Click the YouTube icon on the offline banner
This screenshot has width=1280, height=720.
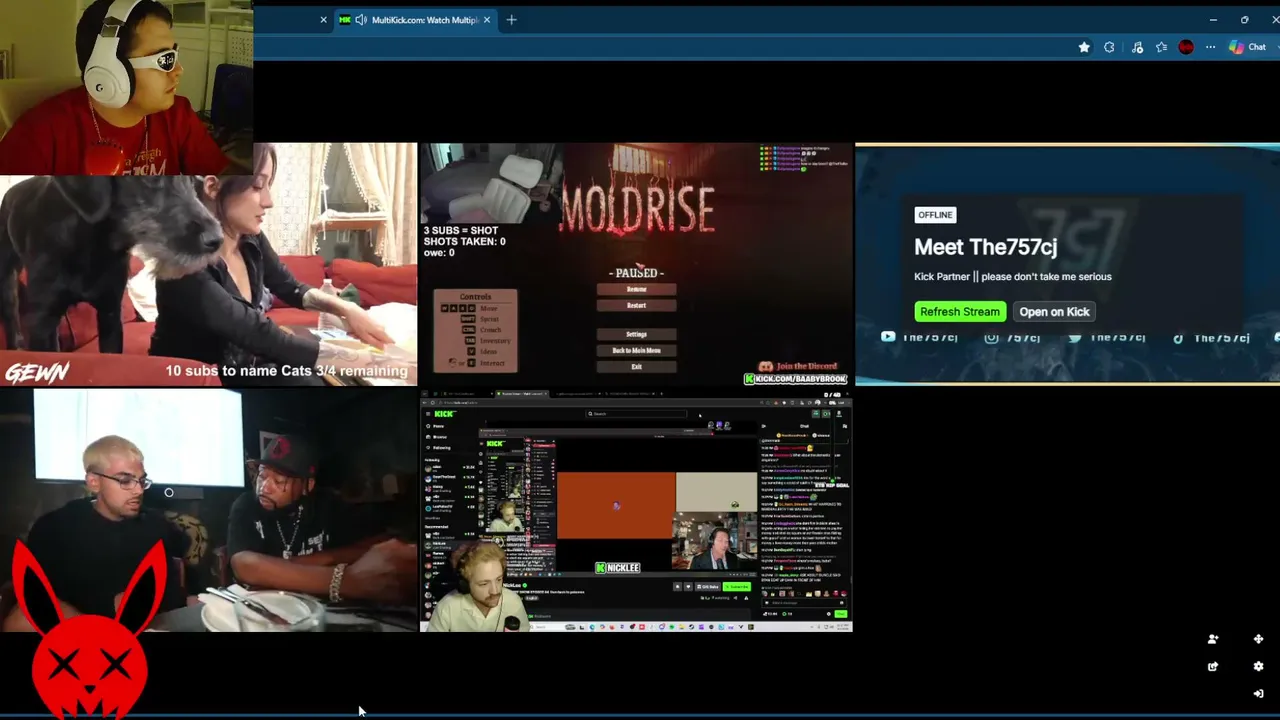888,337
